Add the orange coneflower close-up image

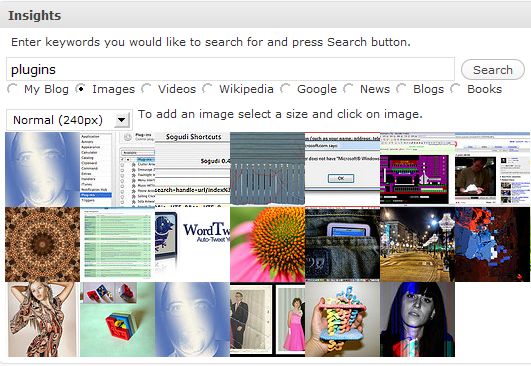click(x=268, y=244)
